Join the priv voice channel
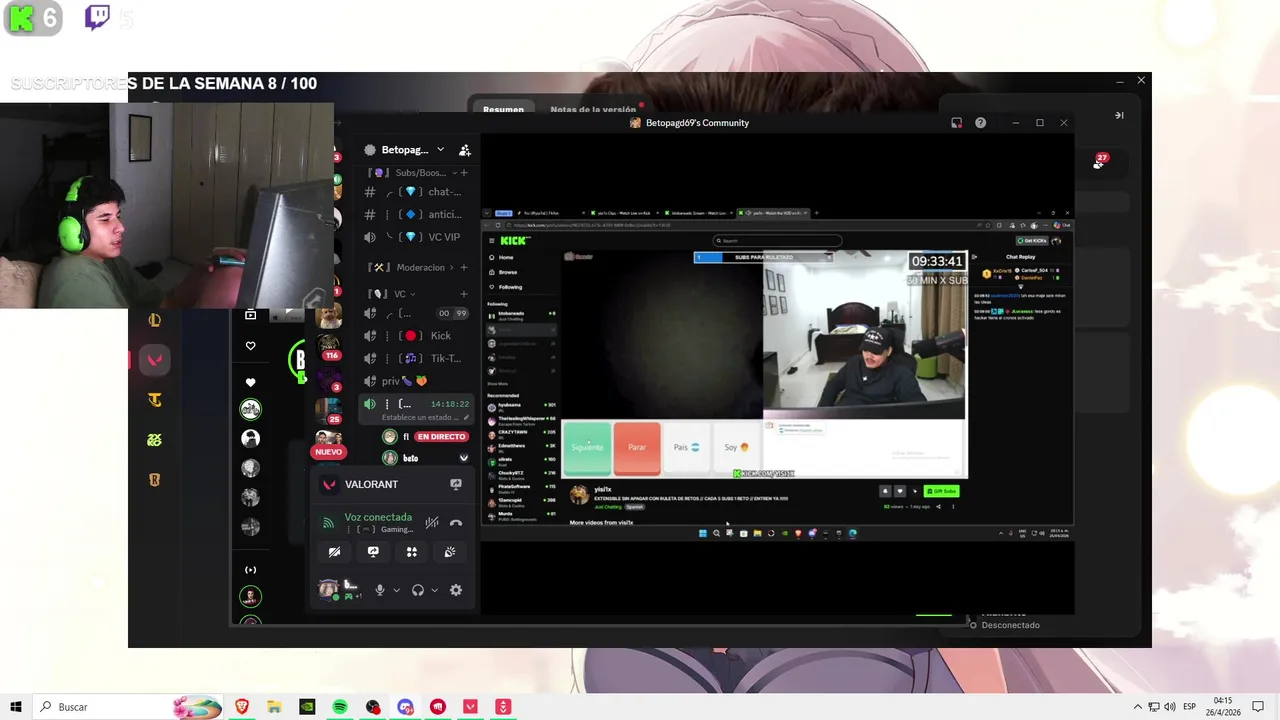Image resolution: width=1280 pixels, height=720 pixels. 414,381
